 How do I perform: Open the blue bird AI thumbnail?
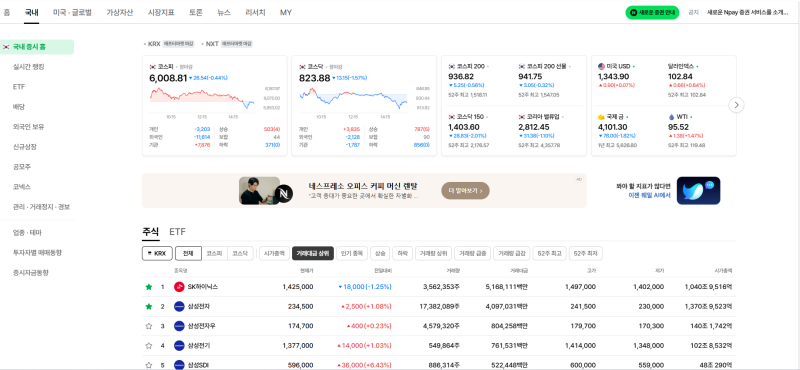coord(698,191)
